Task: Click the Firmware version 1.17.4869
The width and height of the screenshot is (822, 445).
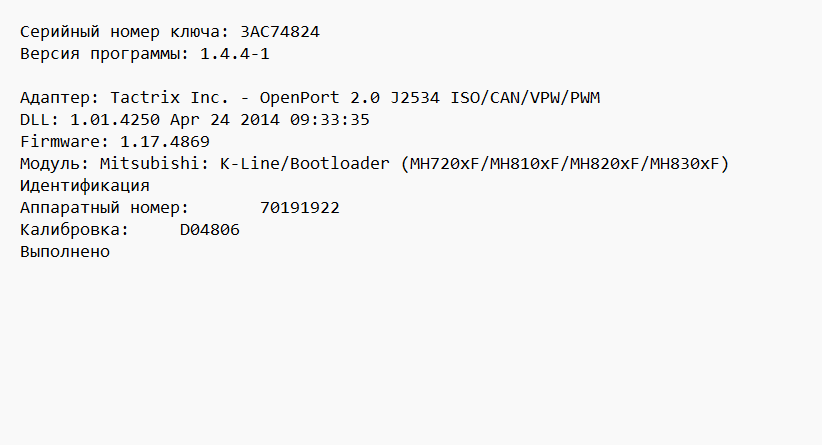Action: pyautogui.click(x=165, y=142)
